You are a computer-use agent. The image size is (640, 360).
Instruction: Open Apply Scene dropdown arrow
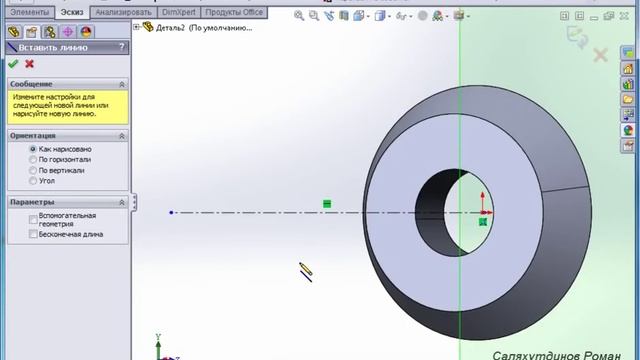pos(447,16)
